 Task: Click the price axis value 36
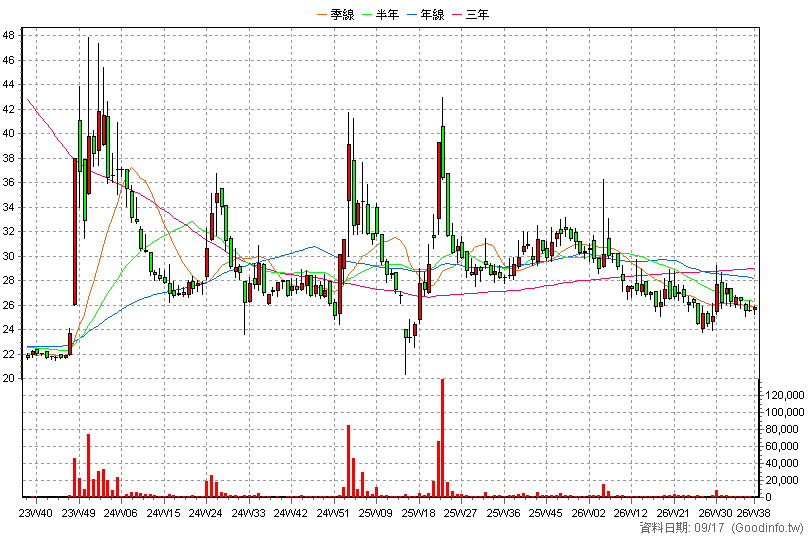point(8,182)
